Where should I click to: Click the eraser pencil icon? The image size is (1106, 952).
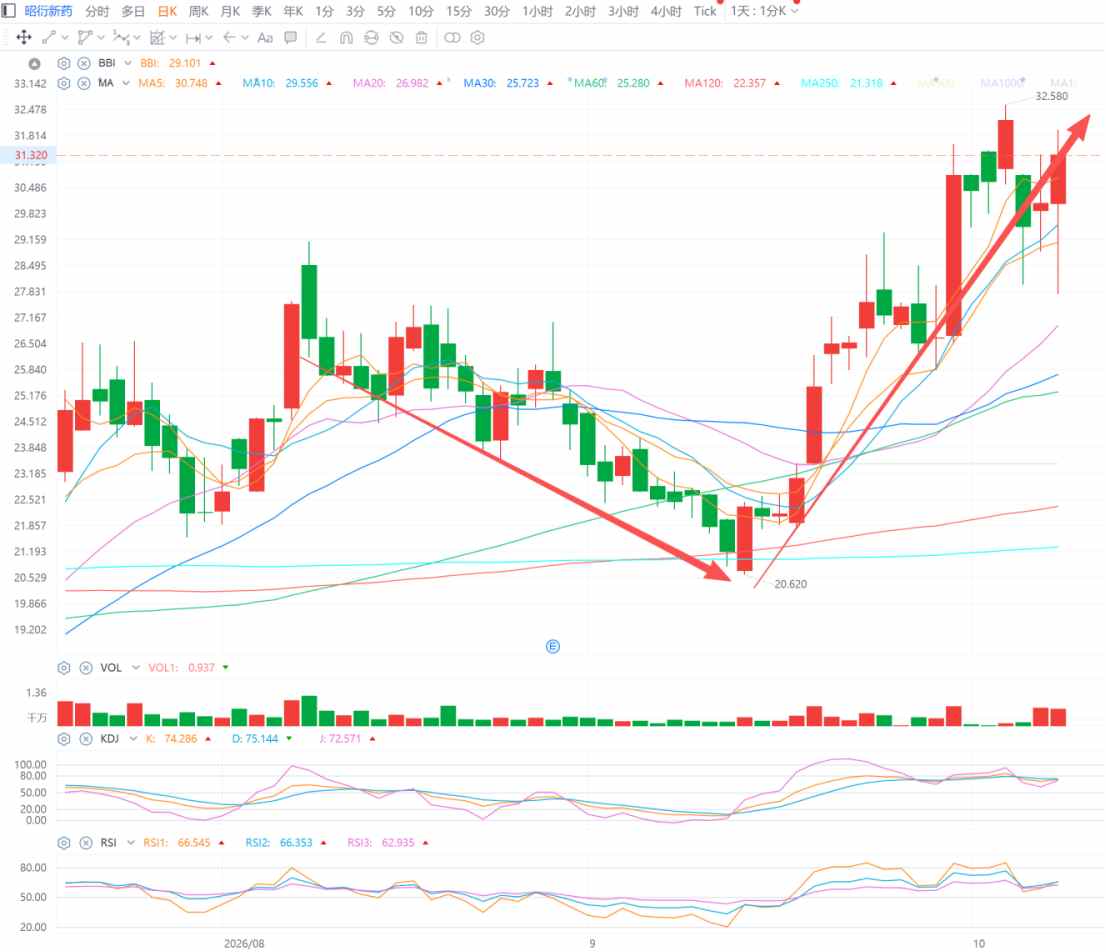point(321,37)
